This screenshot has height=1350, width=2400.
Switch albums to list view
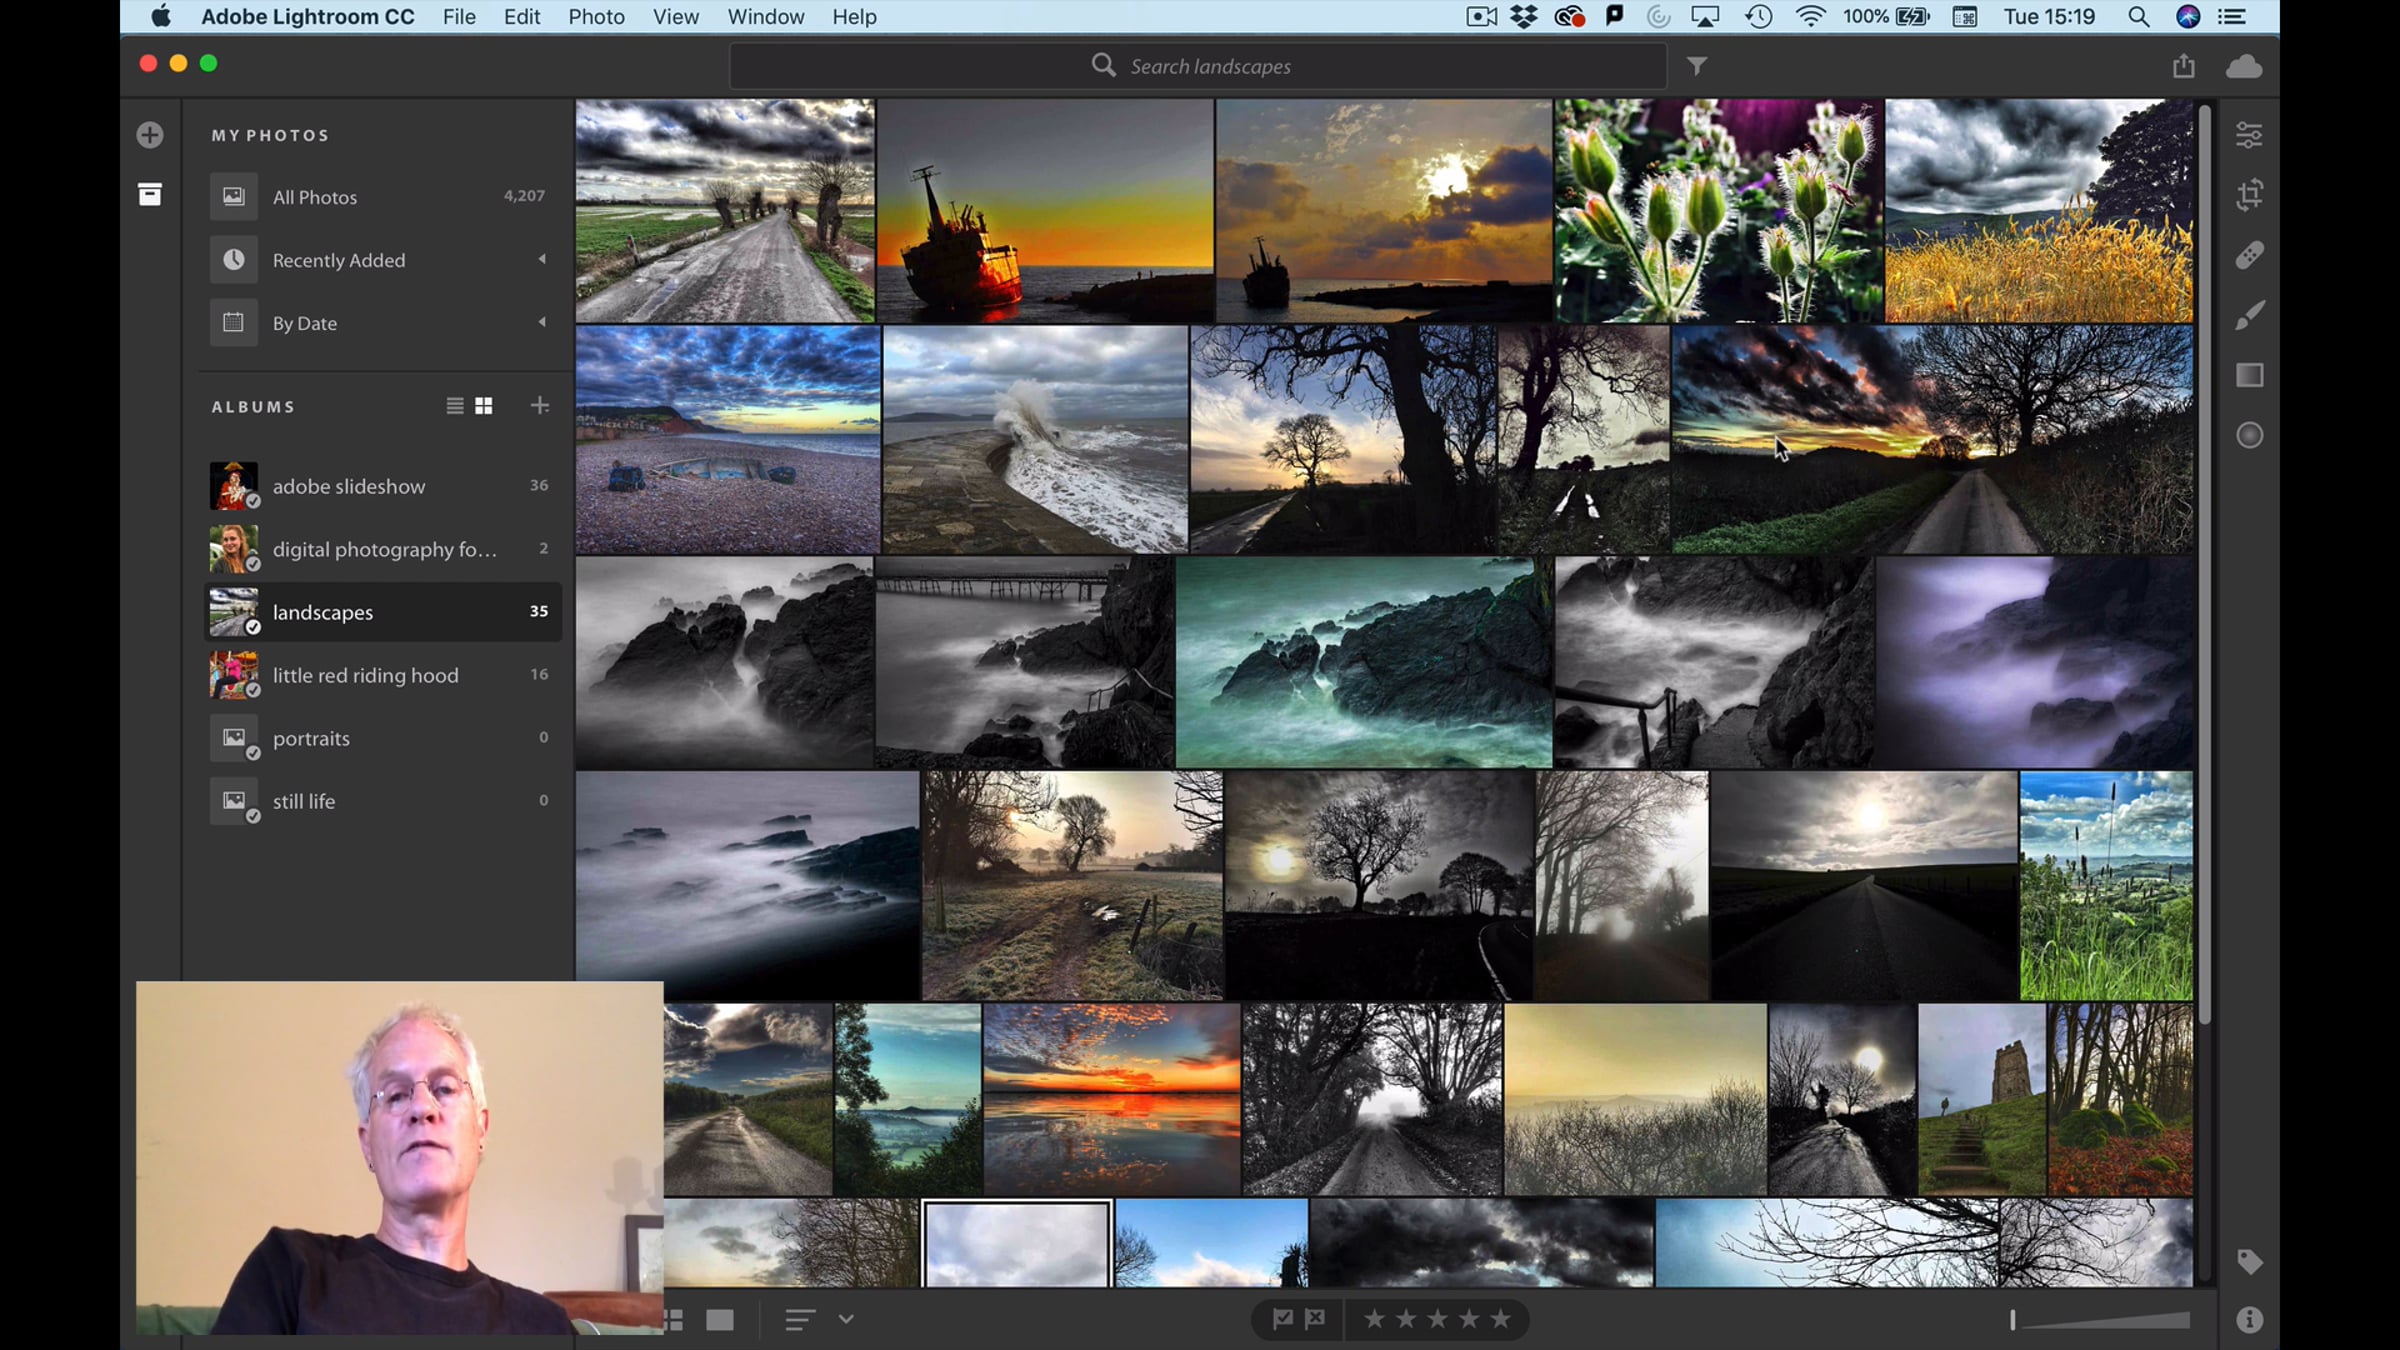point(455,406)
